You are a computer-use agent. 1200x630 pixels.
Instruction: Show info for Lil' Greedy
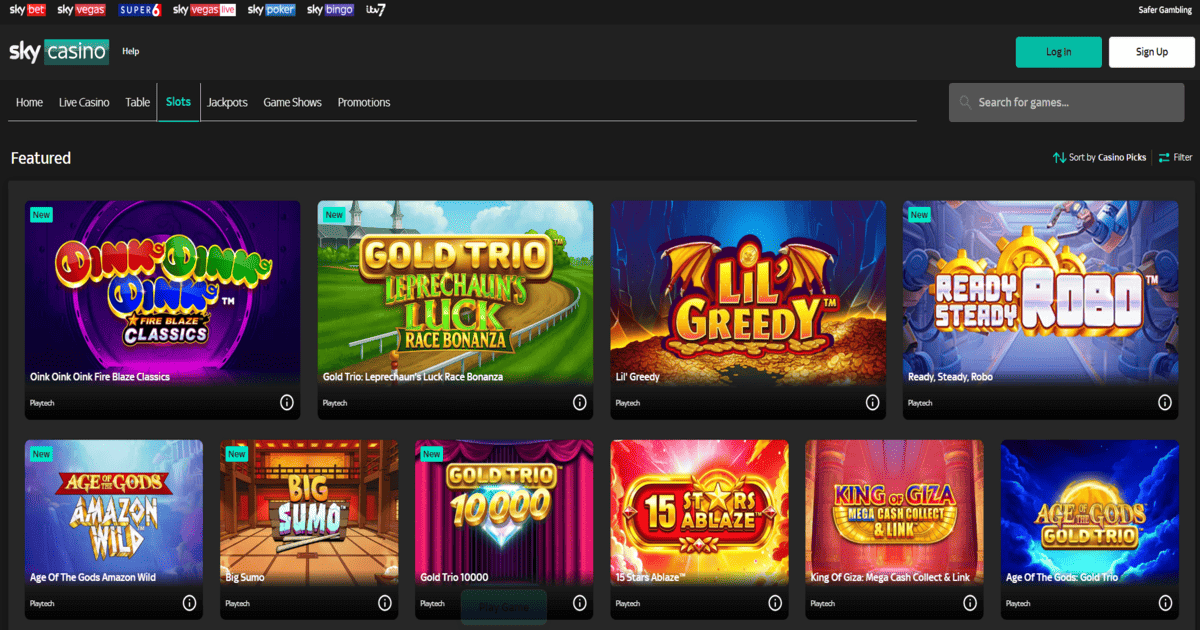872,402
